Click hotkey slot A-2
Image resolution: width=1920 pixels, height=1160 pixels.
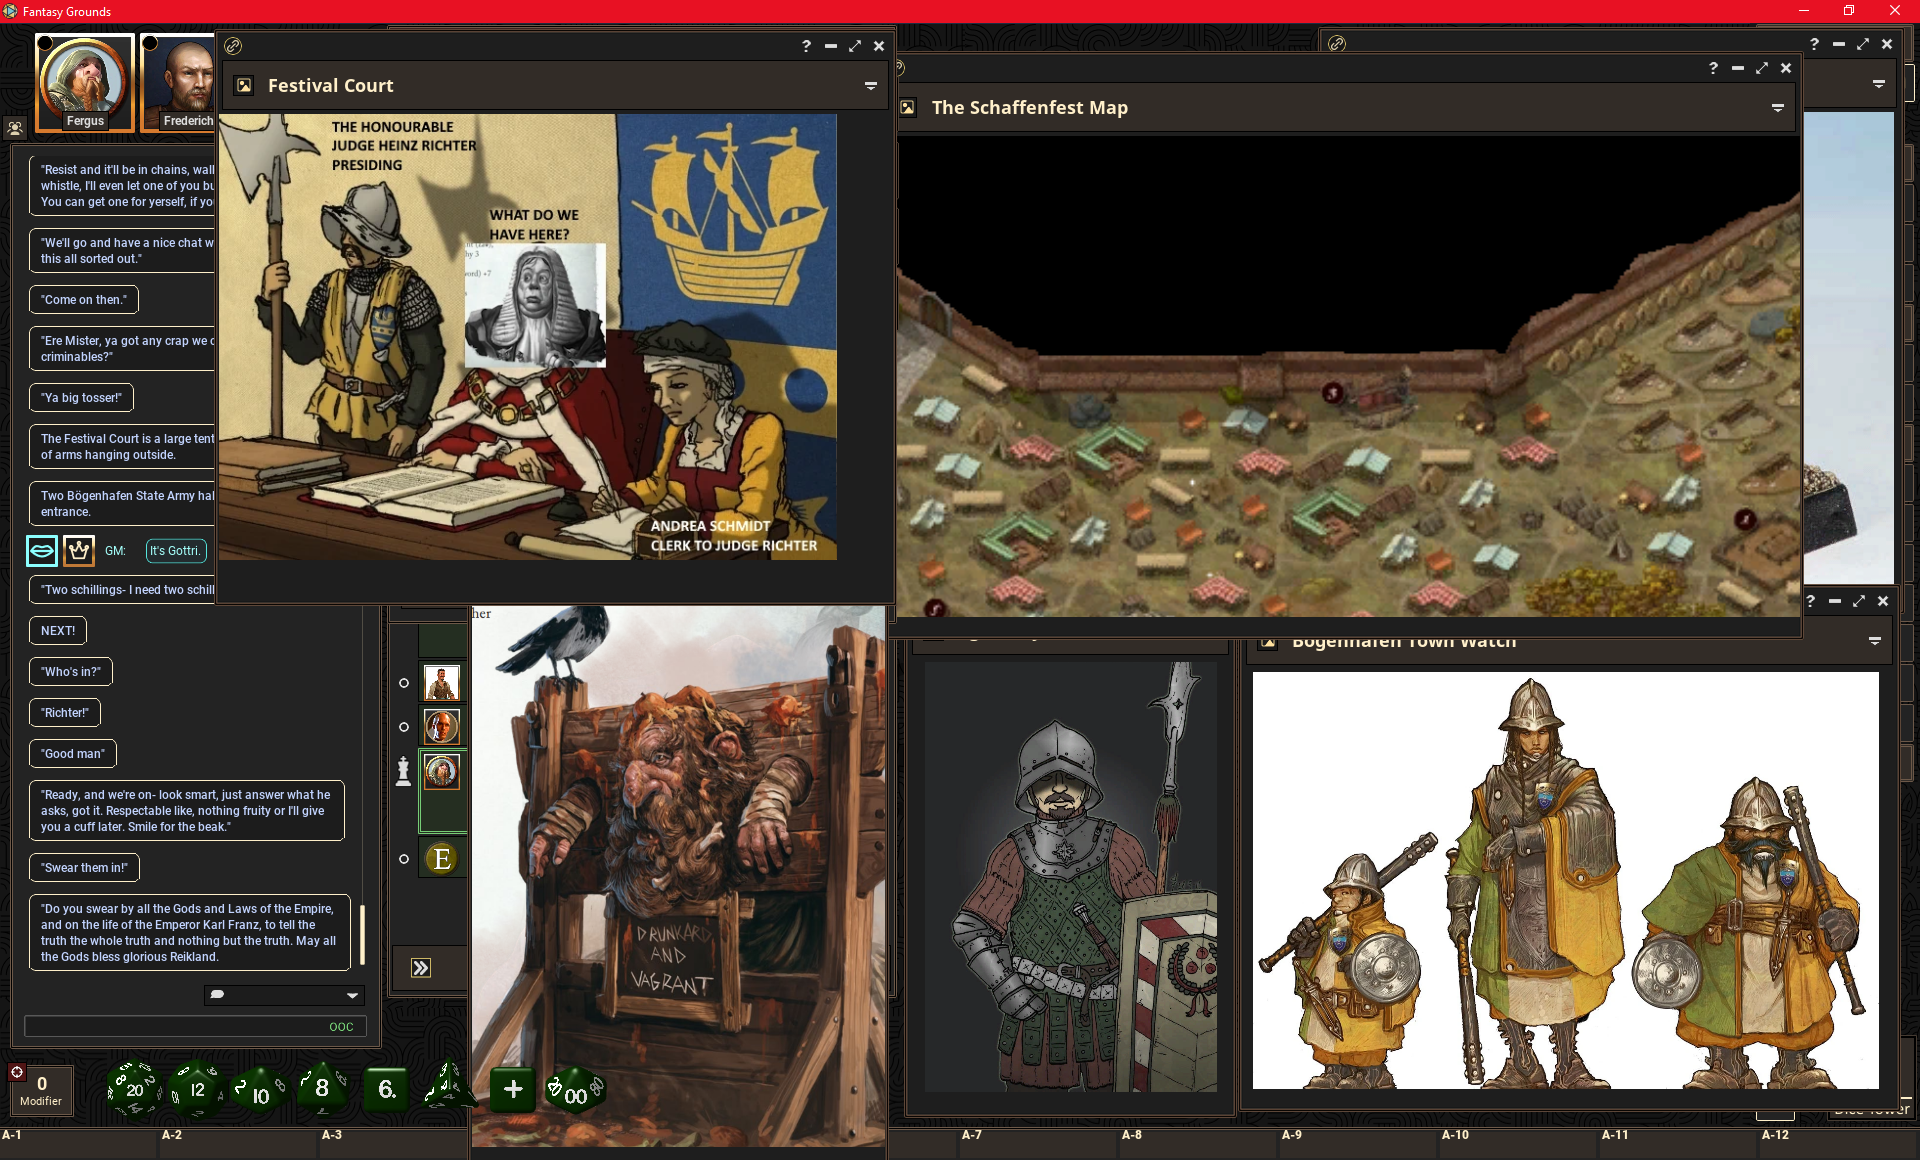[x=240, y=1142]
